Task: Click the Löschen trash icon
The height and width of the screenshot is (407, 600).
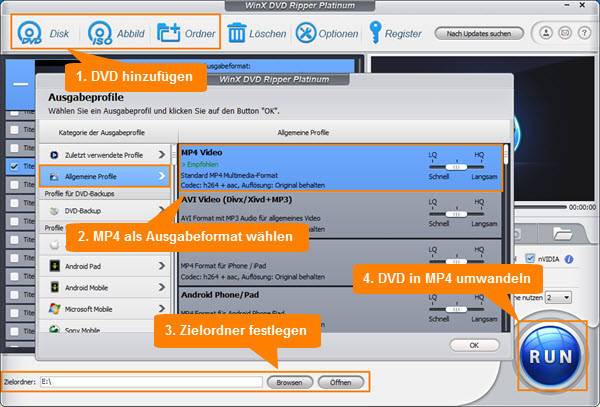Action: pyautogui.click(x=238, y=33)
